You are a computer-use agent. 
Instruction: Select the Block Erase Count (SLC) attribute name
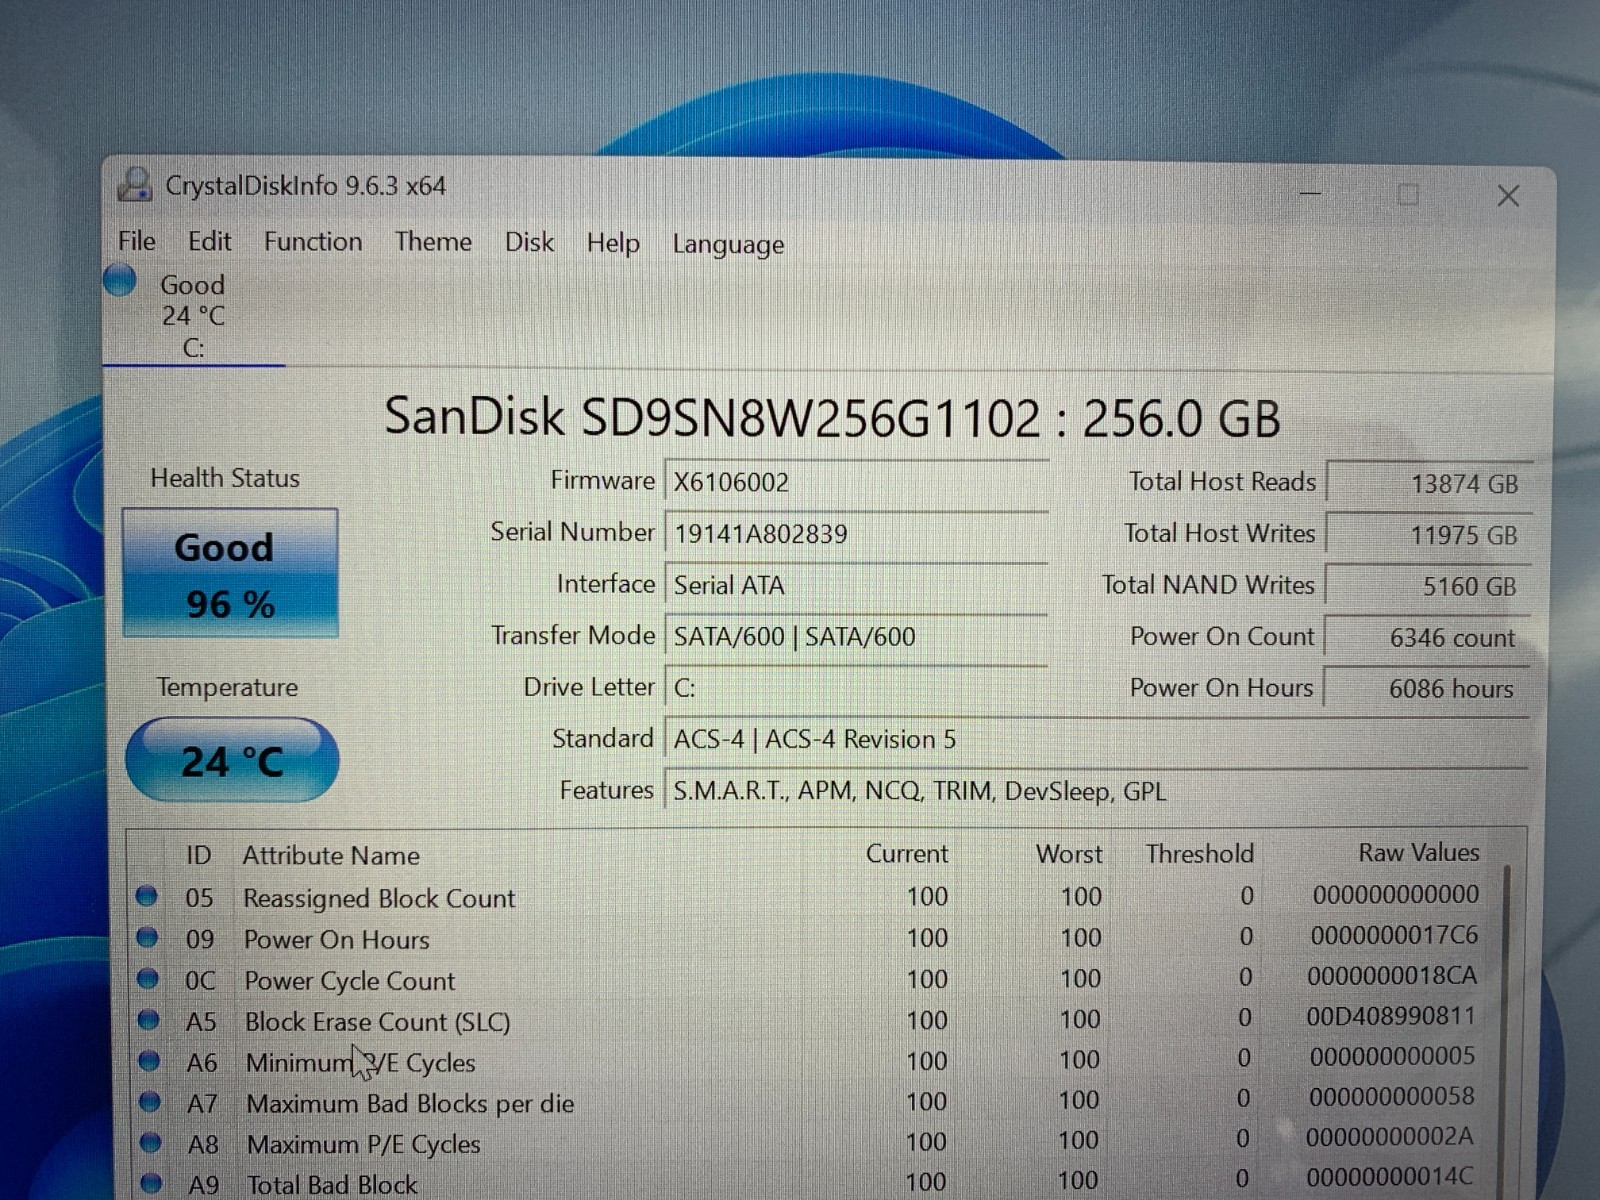pos(378,1022)
